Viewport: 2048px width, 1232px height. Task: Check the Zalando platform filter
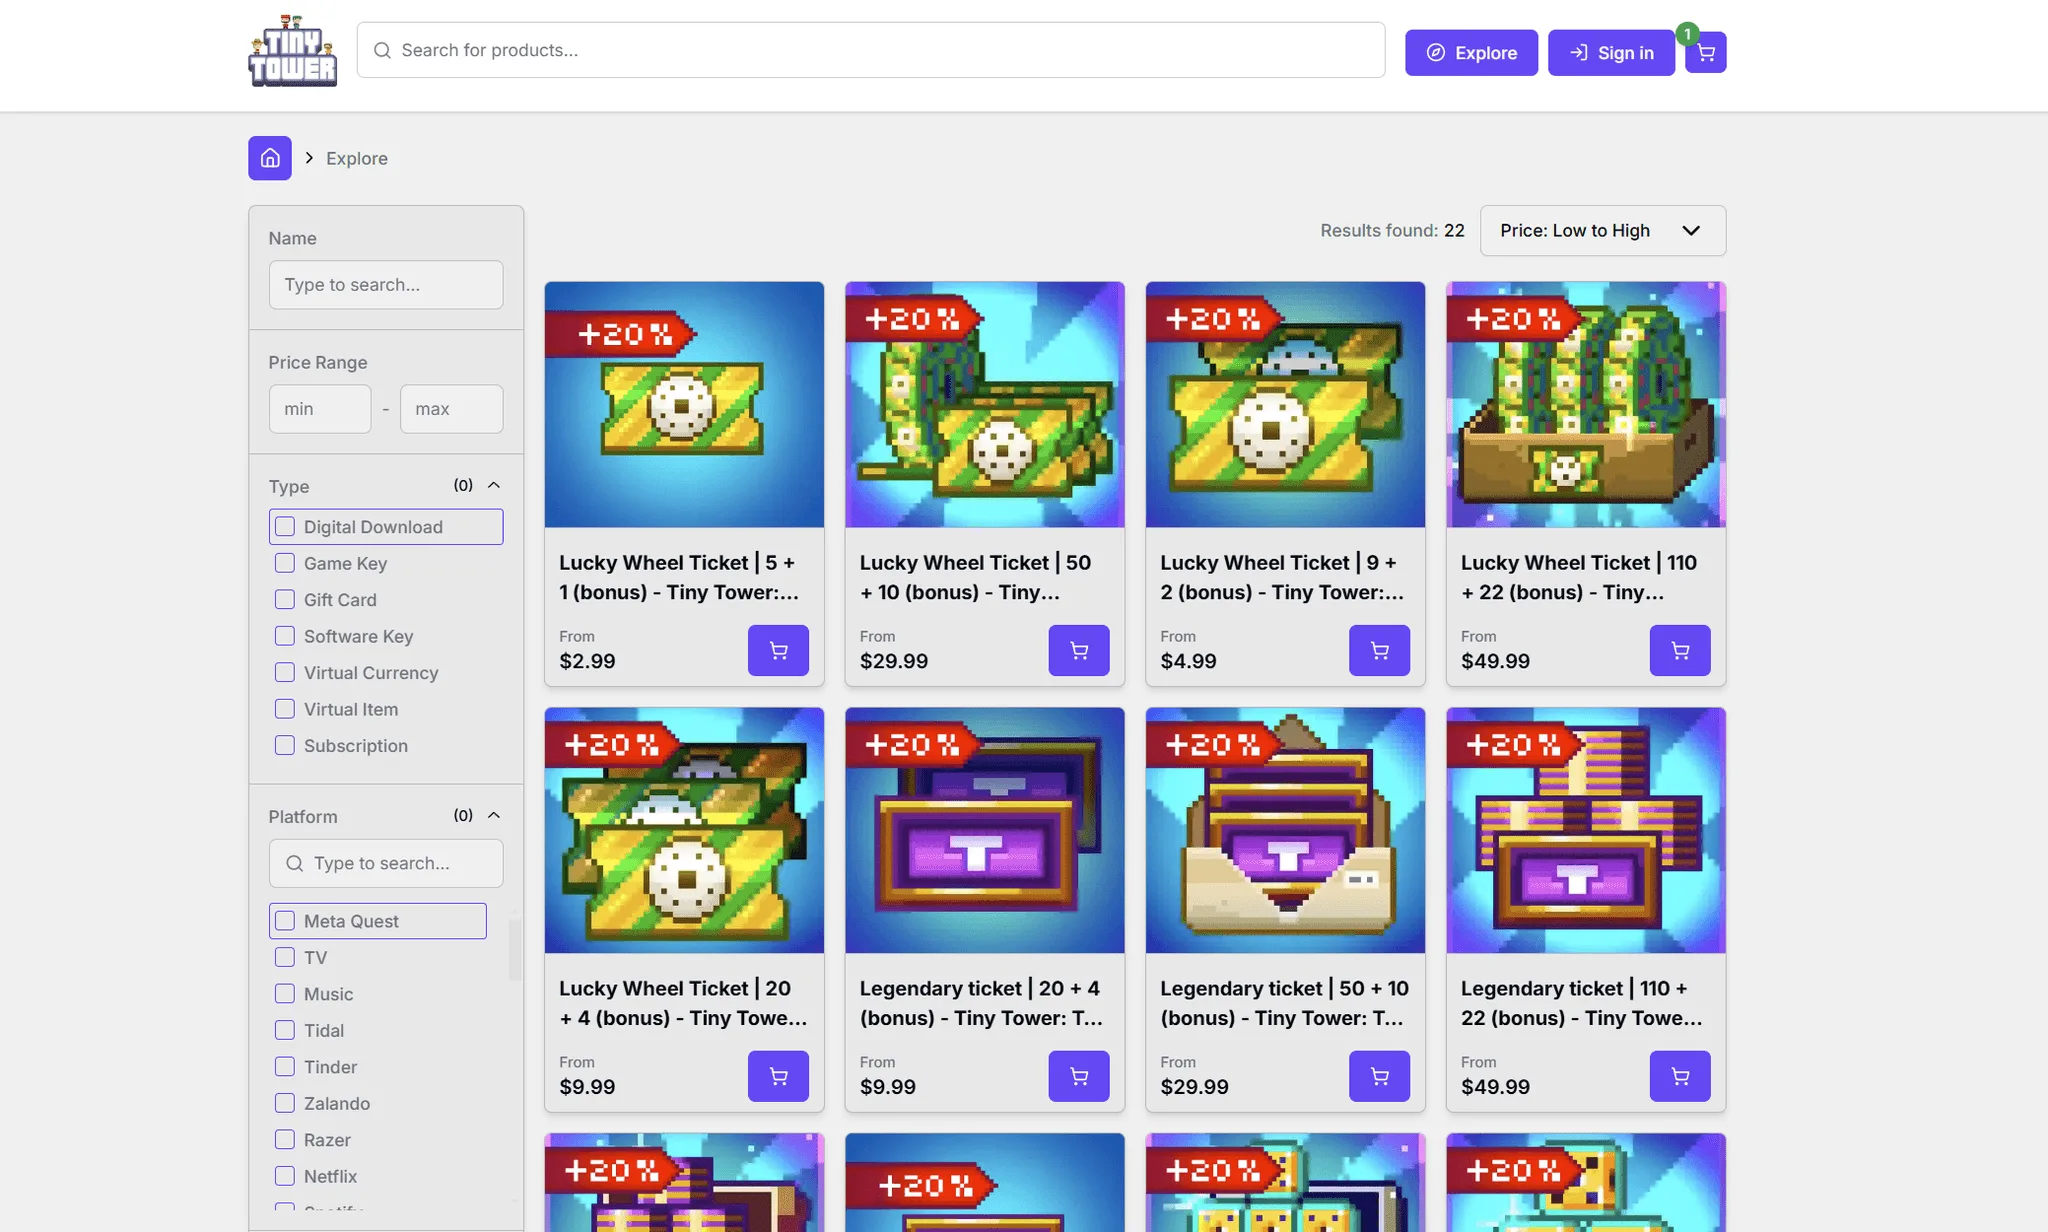click(285, 1103)
